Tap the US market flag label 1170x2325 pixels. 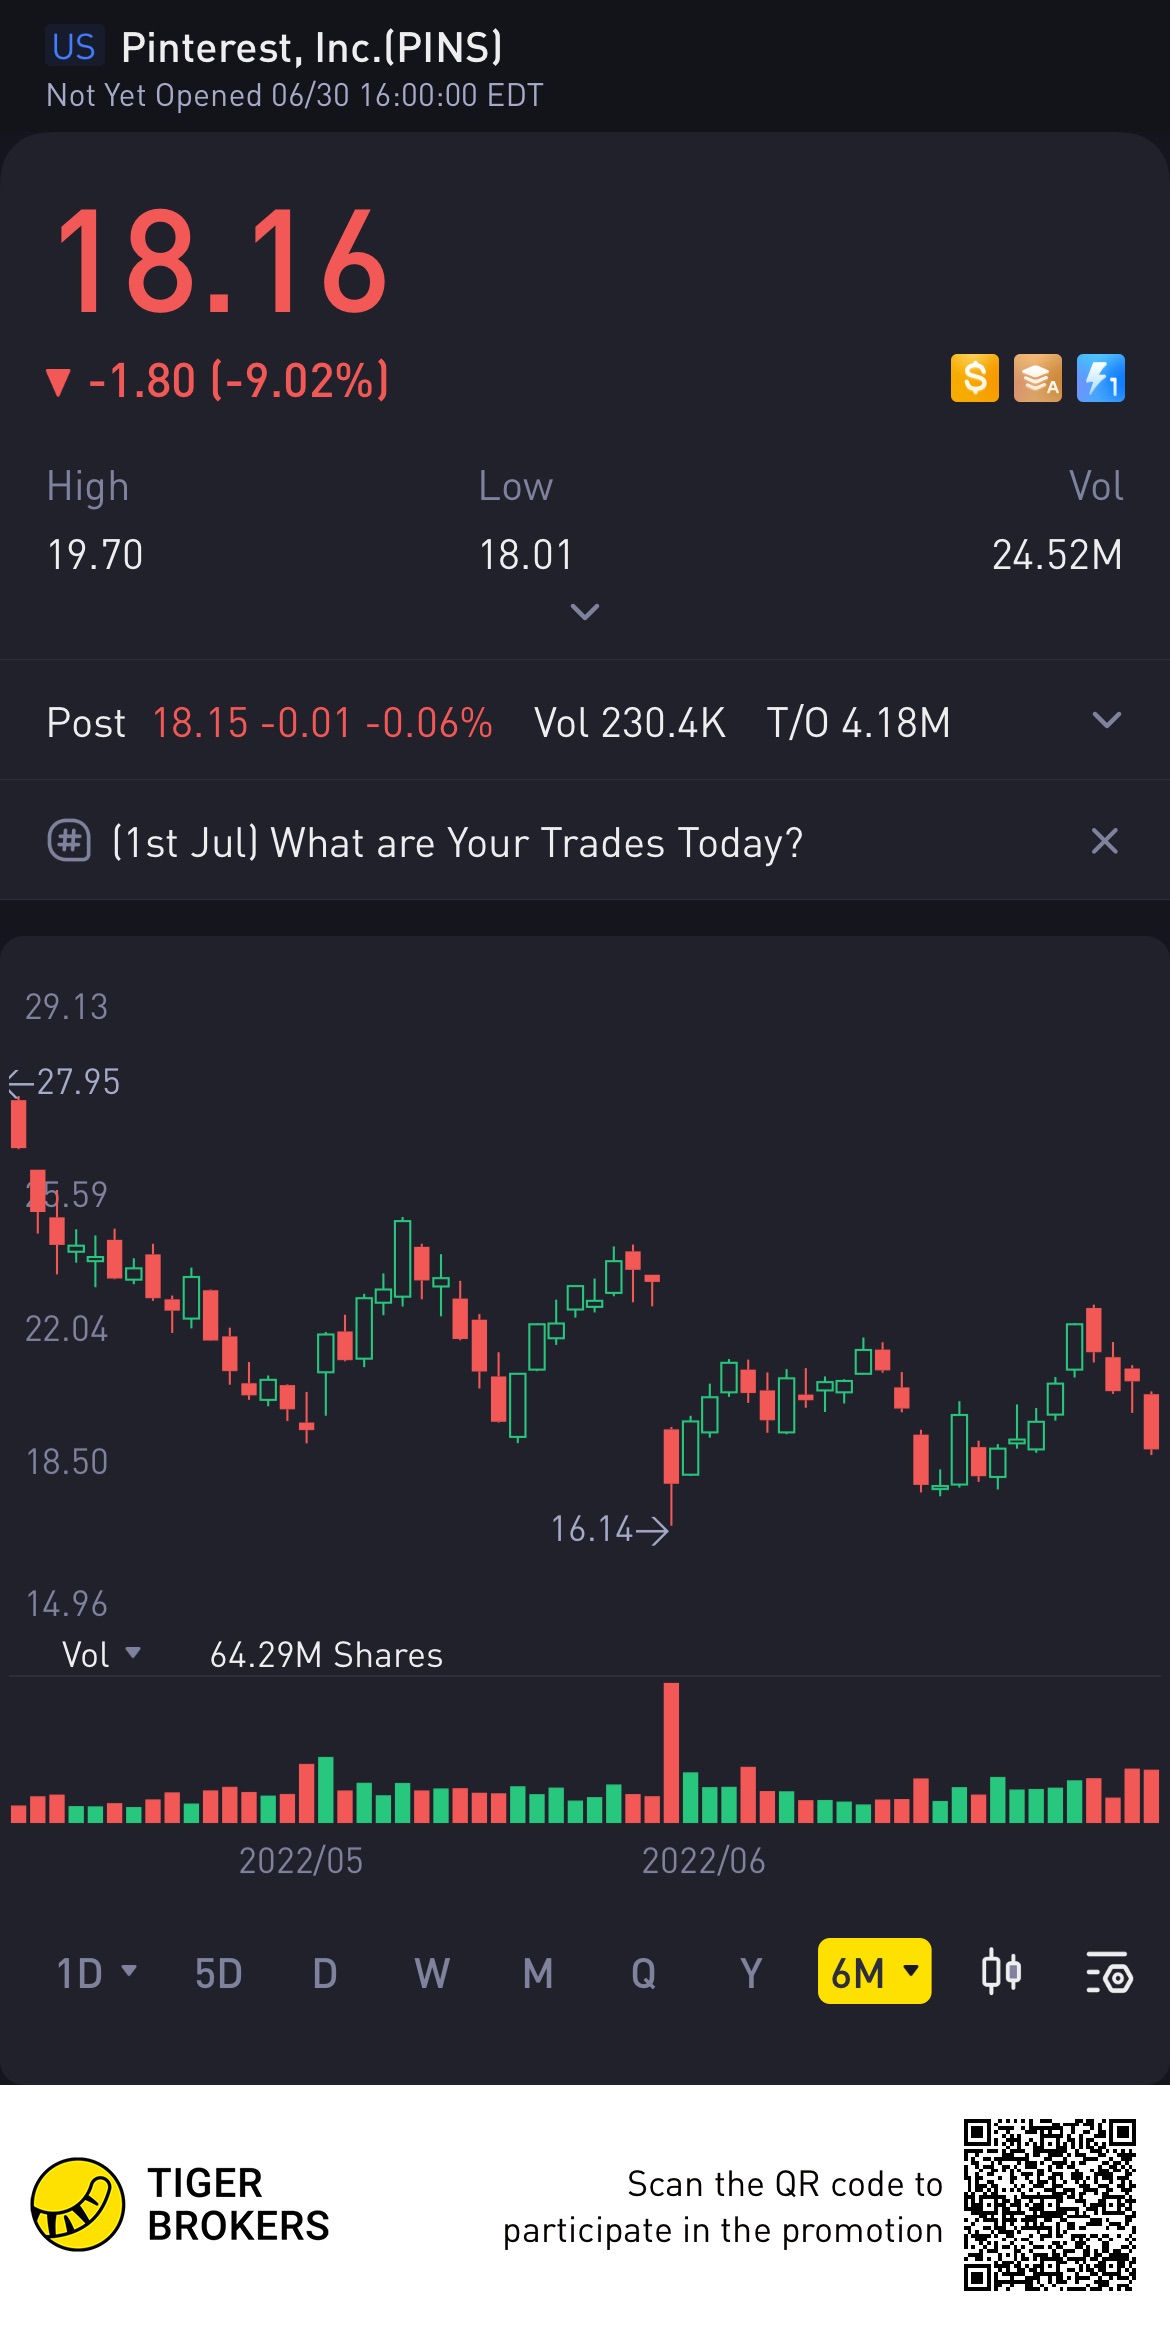(73, 47)
